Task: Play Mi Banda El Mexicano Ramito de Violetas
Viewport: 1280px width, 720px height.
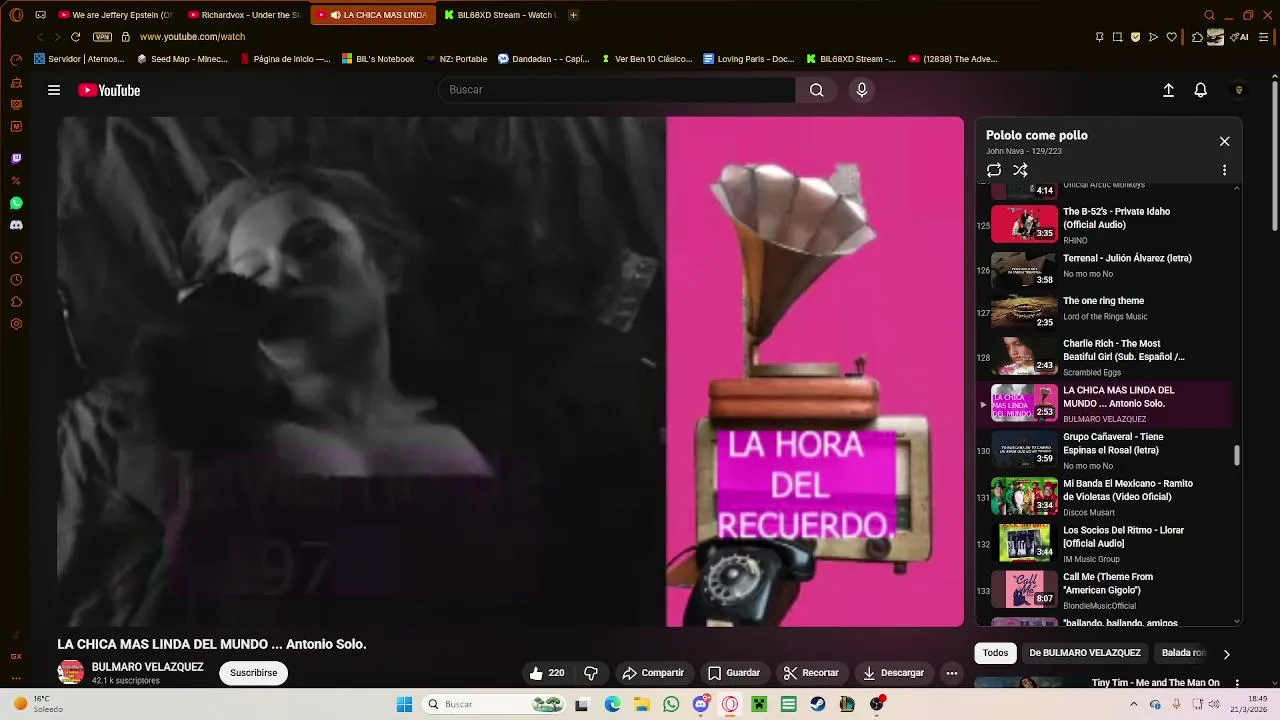Action: tap(1107, 497)
